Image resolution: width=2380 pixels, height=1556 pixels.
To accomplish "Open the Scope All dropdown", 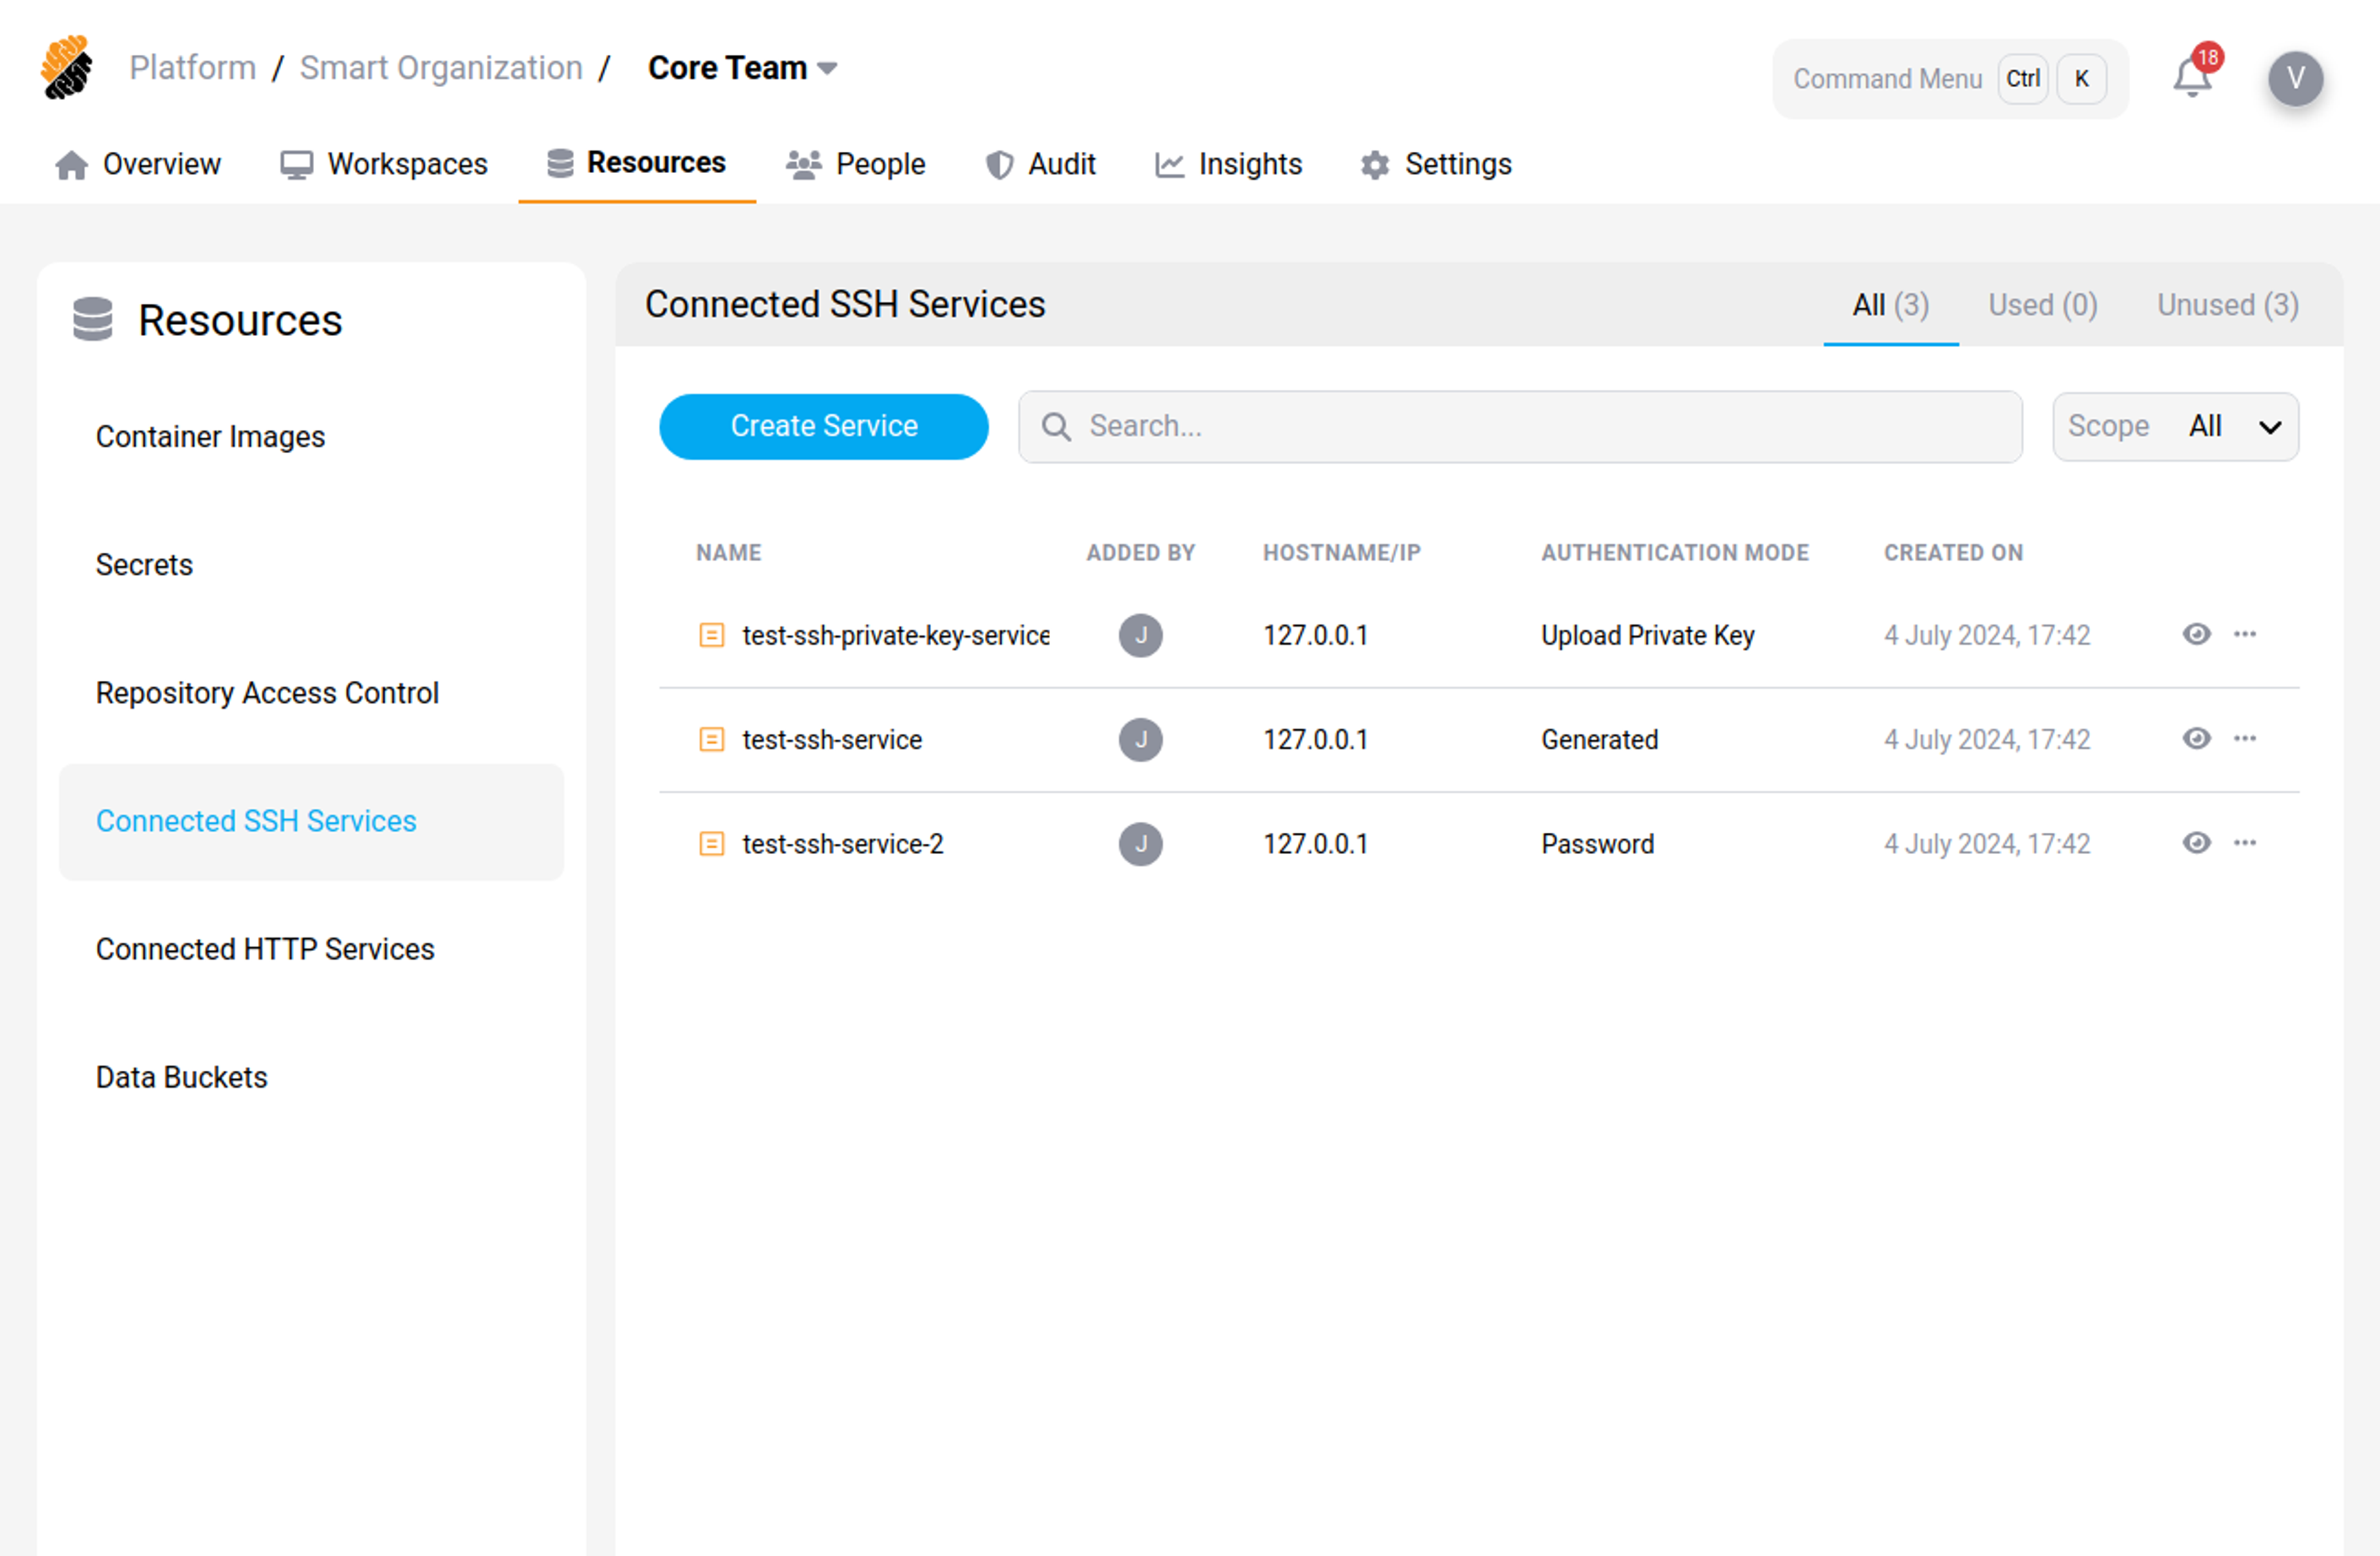I will pyautogui.click(x=2175, y=427).
